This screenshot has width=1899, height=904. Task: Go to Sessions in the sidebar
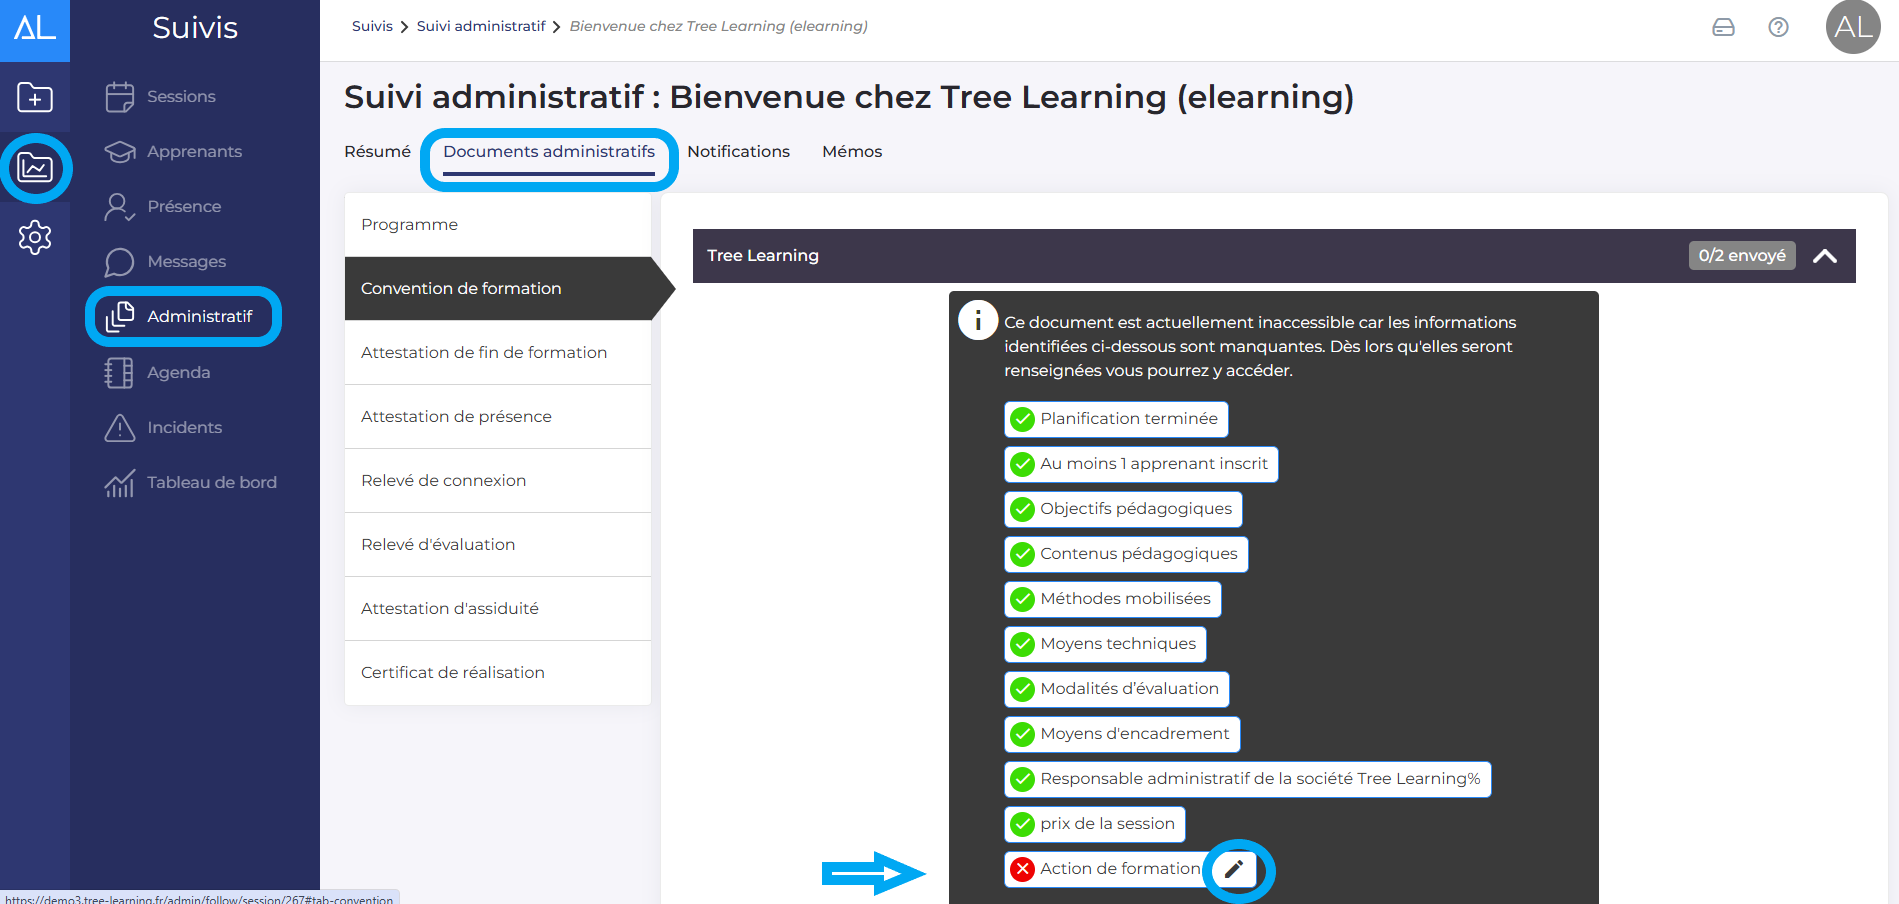tap(180, 97)
